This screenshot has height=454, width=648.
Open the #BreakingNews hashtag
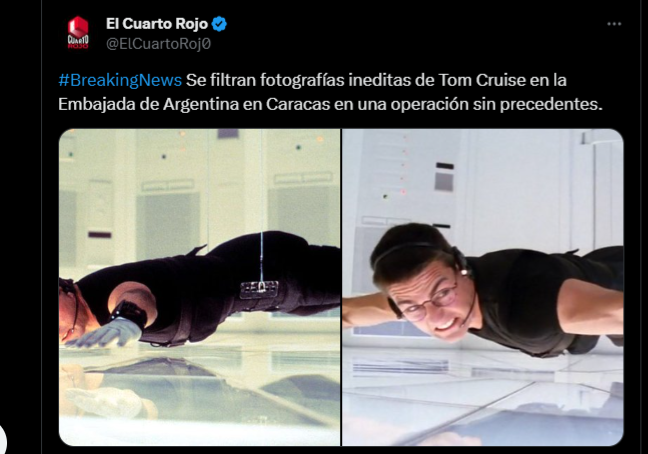pyautogui.click(x=120, y=80)
